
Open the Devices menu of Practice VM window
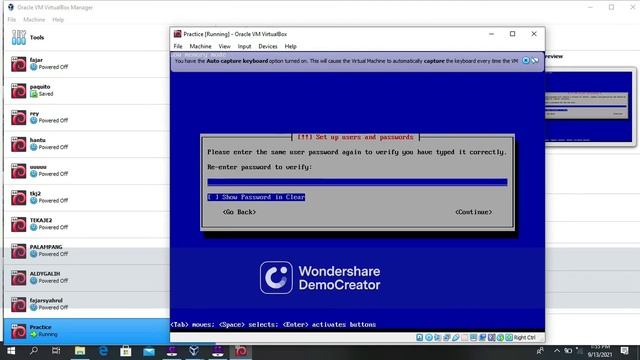[x=268, y=47]
